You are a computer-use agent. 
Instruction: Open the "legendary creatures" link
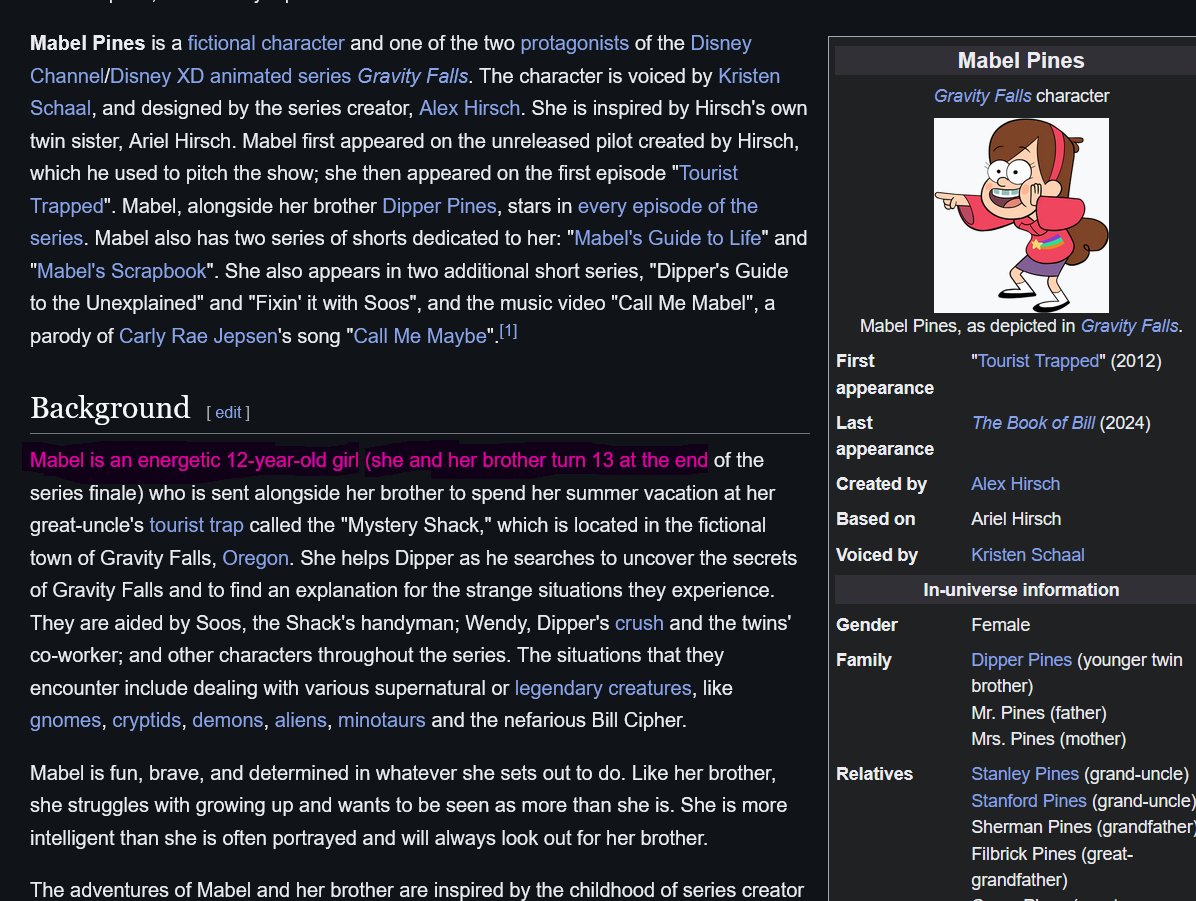click(x=602, y=688)
